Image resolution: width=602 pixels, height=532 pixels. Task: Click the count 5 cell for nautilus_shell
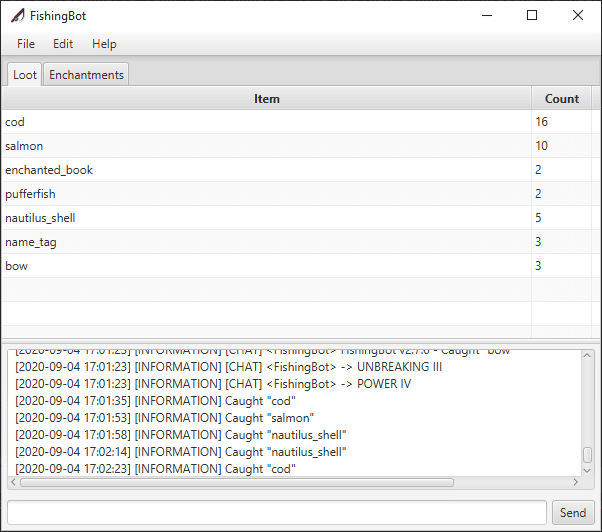click(561, 218)
